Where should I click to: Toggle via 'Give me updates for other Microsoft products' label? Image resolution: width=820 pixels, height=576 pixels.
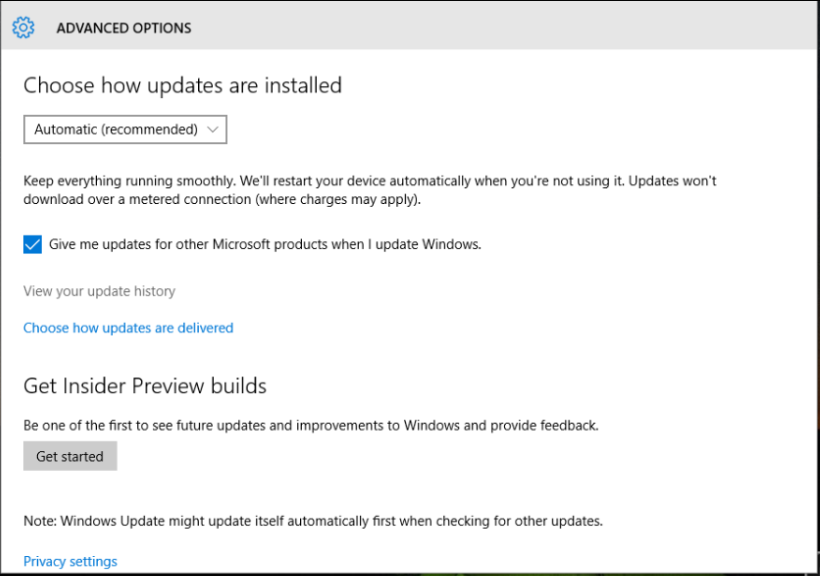pos(265,244)
